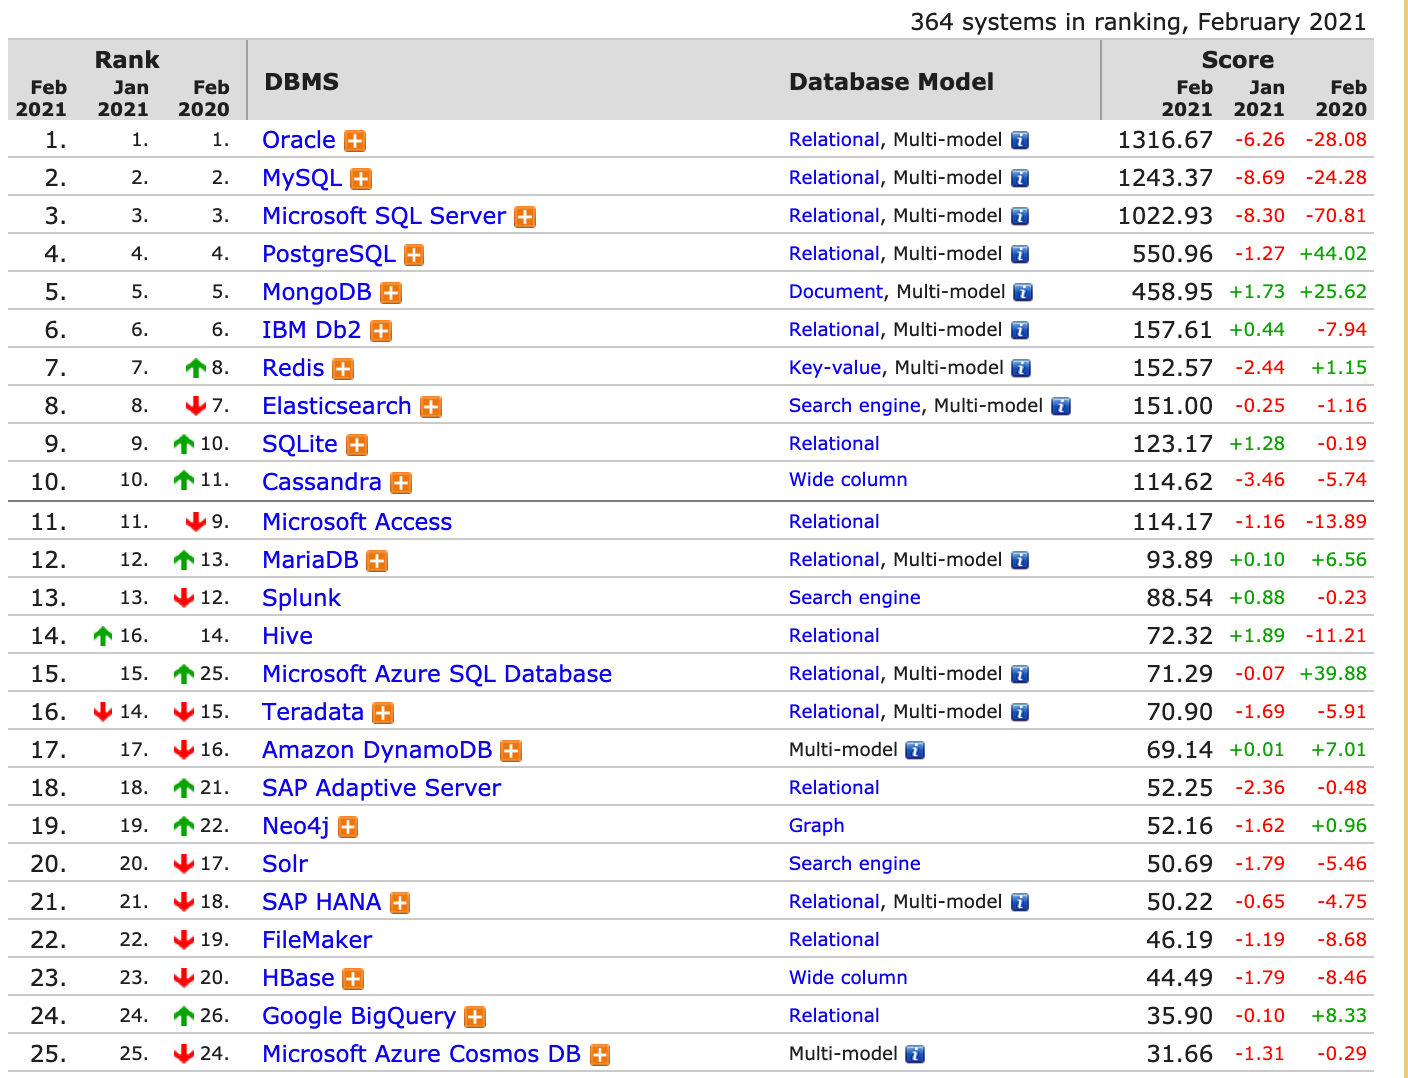
Task: Click the info icon in the MariaDB row
Action: pos(1020,560)
